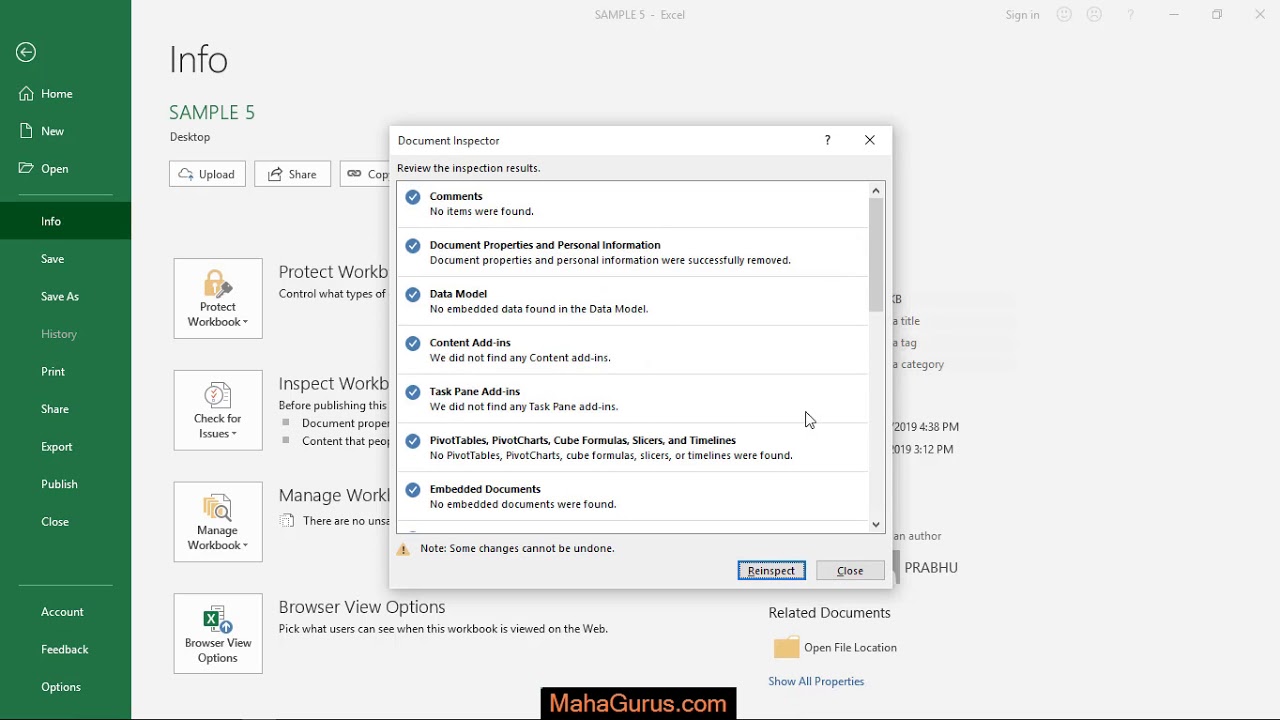This screenshot has width=1280, height=720.
Task: Click 'Note: Some changes cannot be undone.'
Action: (518, 548)
